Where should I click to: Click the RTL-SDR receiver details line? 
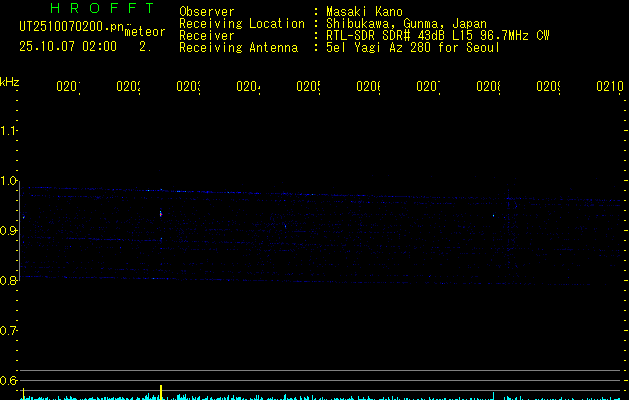437,35
